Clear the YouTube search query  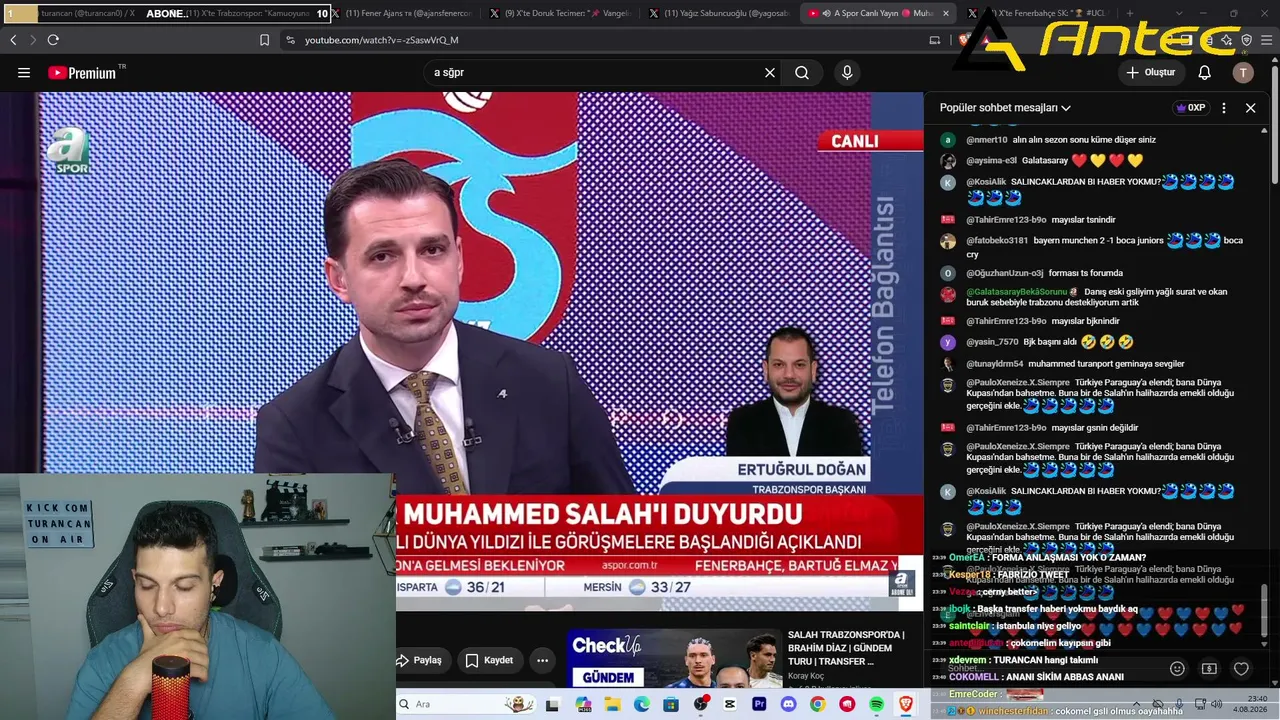(770, 73)
